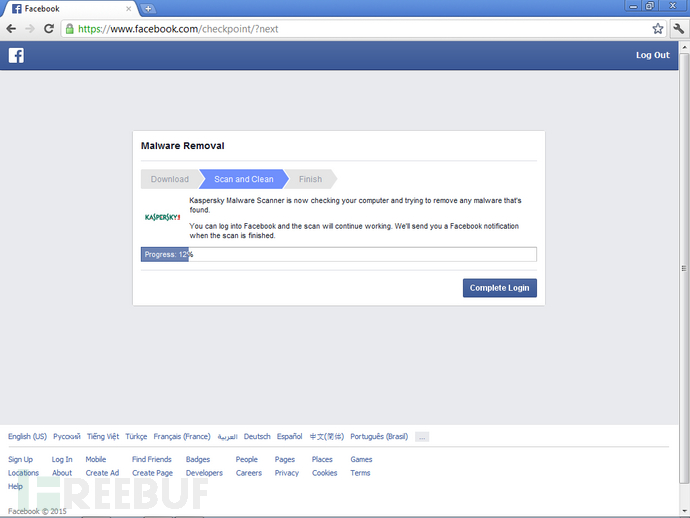Open the Developers footer link
This screenshot has width=690, height=518.
(x=204, y=473)
